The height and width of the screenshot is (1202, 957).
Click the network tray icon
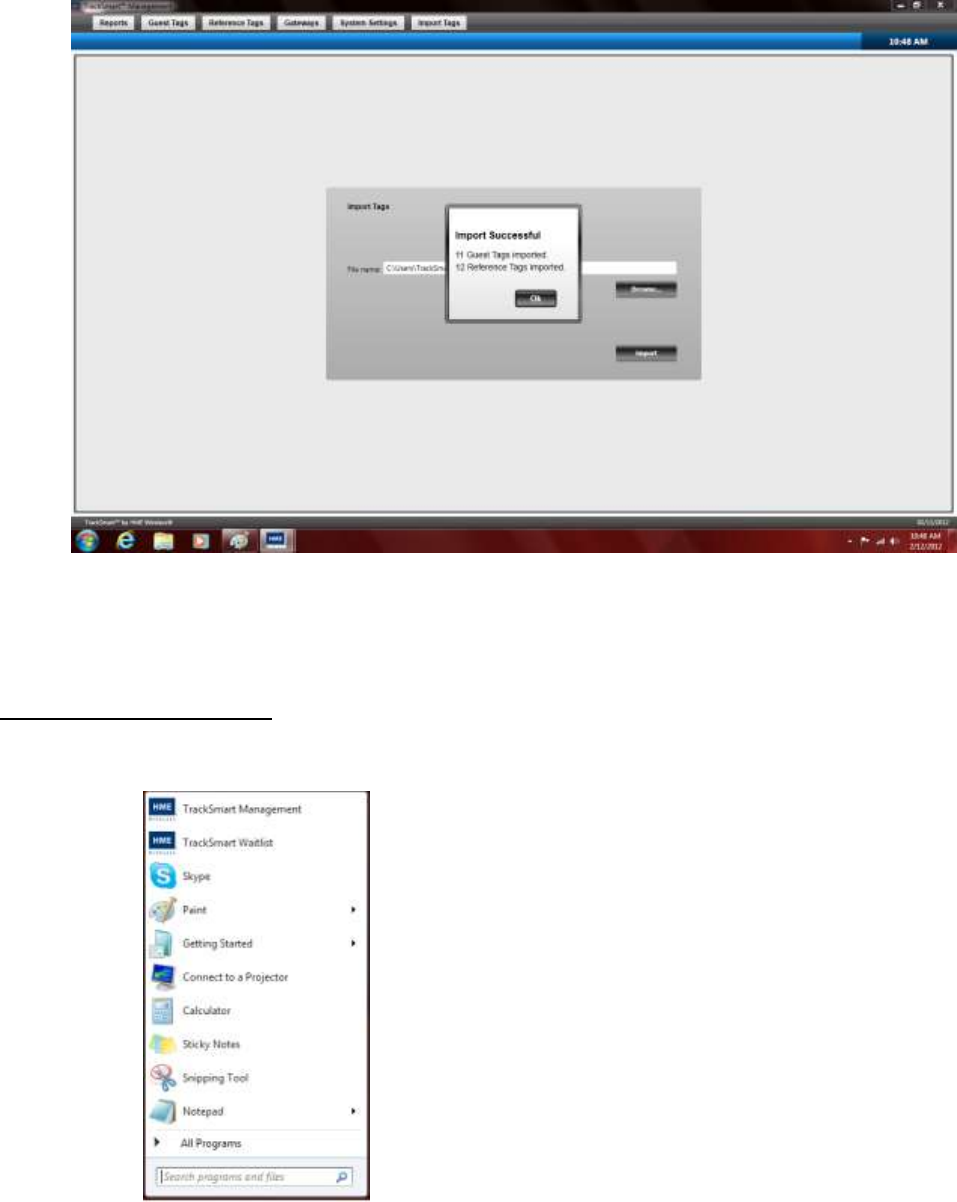879,541
